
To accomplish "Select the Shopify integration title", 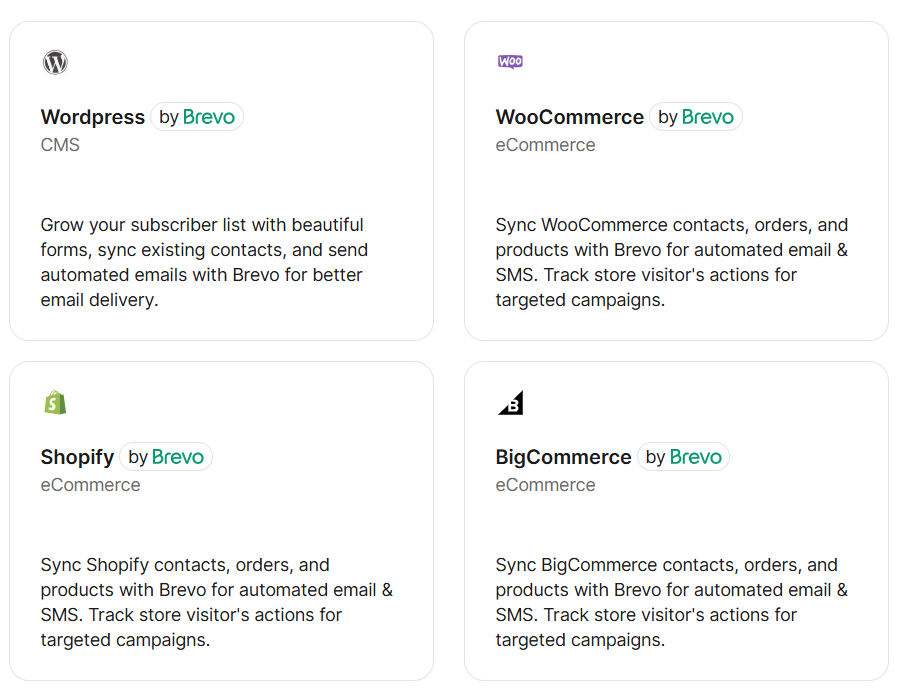I will [77, 457].
